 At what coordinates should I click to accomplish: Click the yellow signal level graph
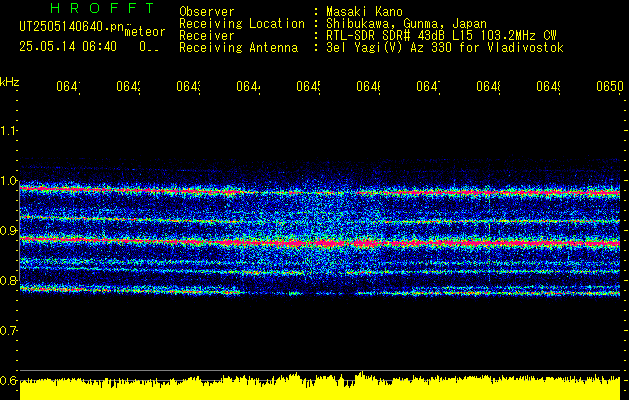(320, 386)
